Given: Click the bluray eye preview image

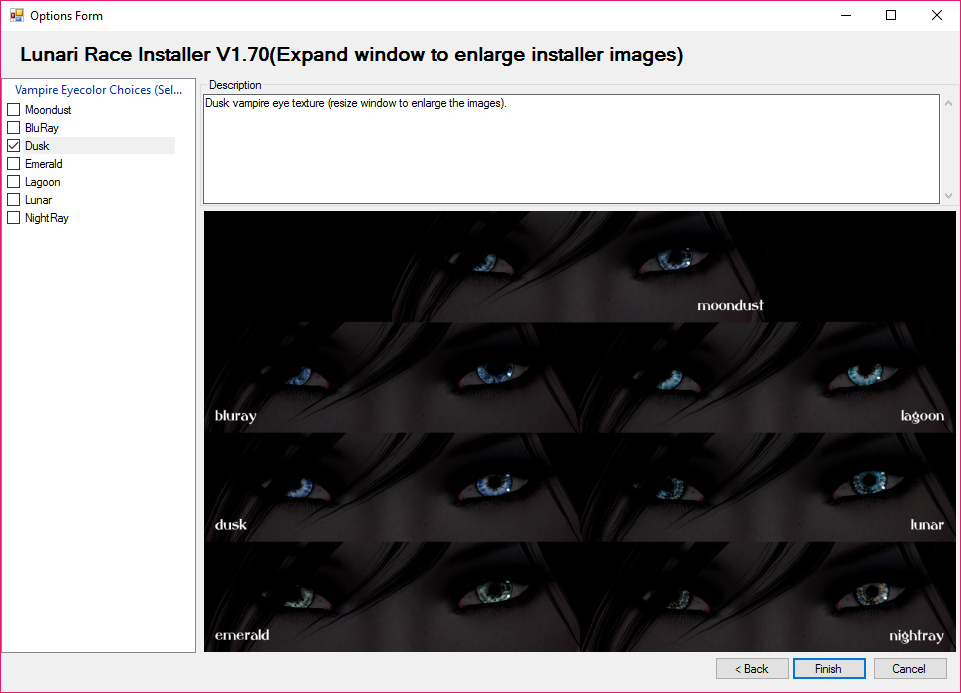Looking at the screenshot, I should click(392, 377).
